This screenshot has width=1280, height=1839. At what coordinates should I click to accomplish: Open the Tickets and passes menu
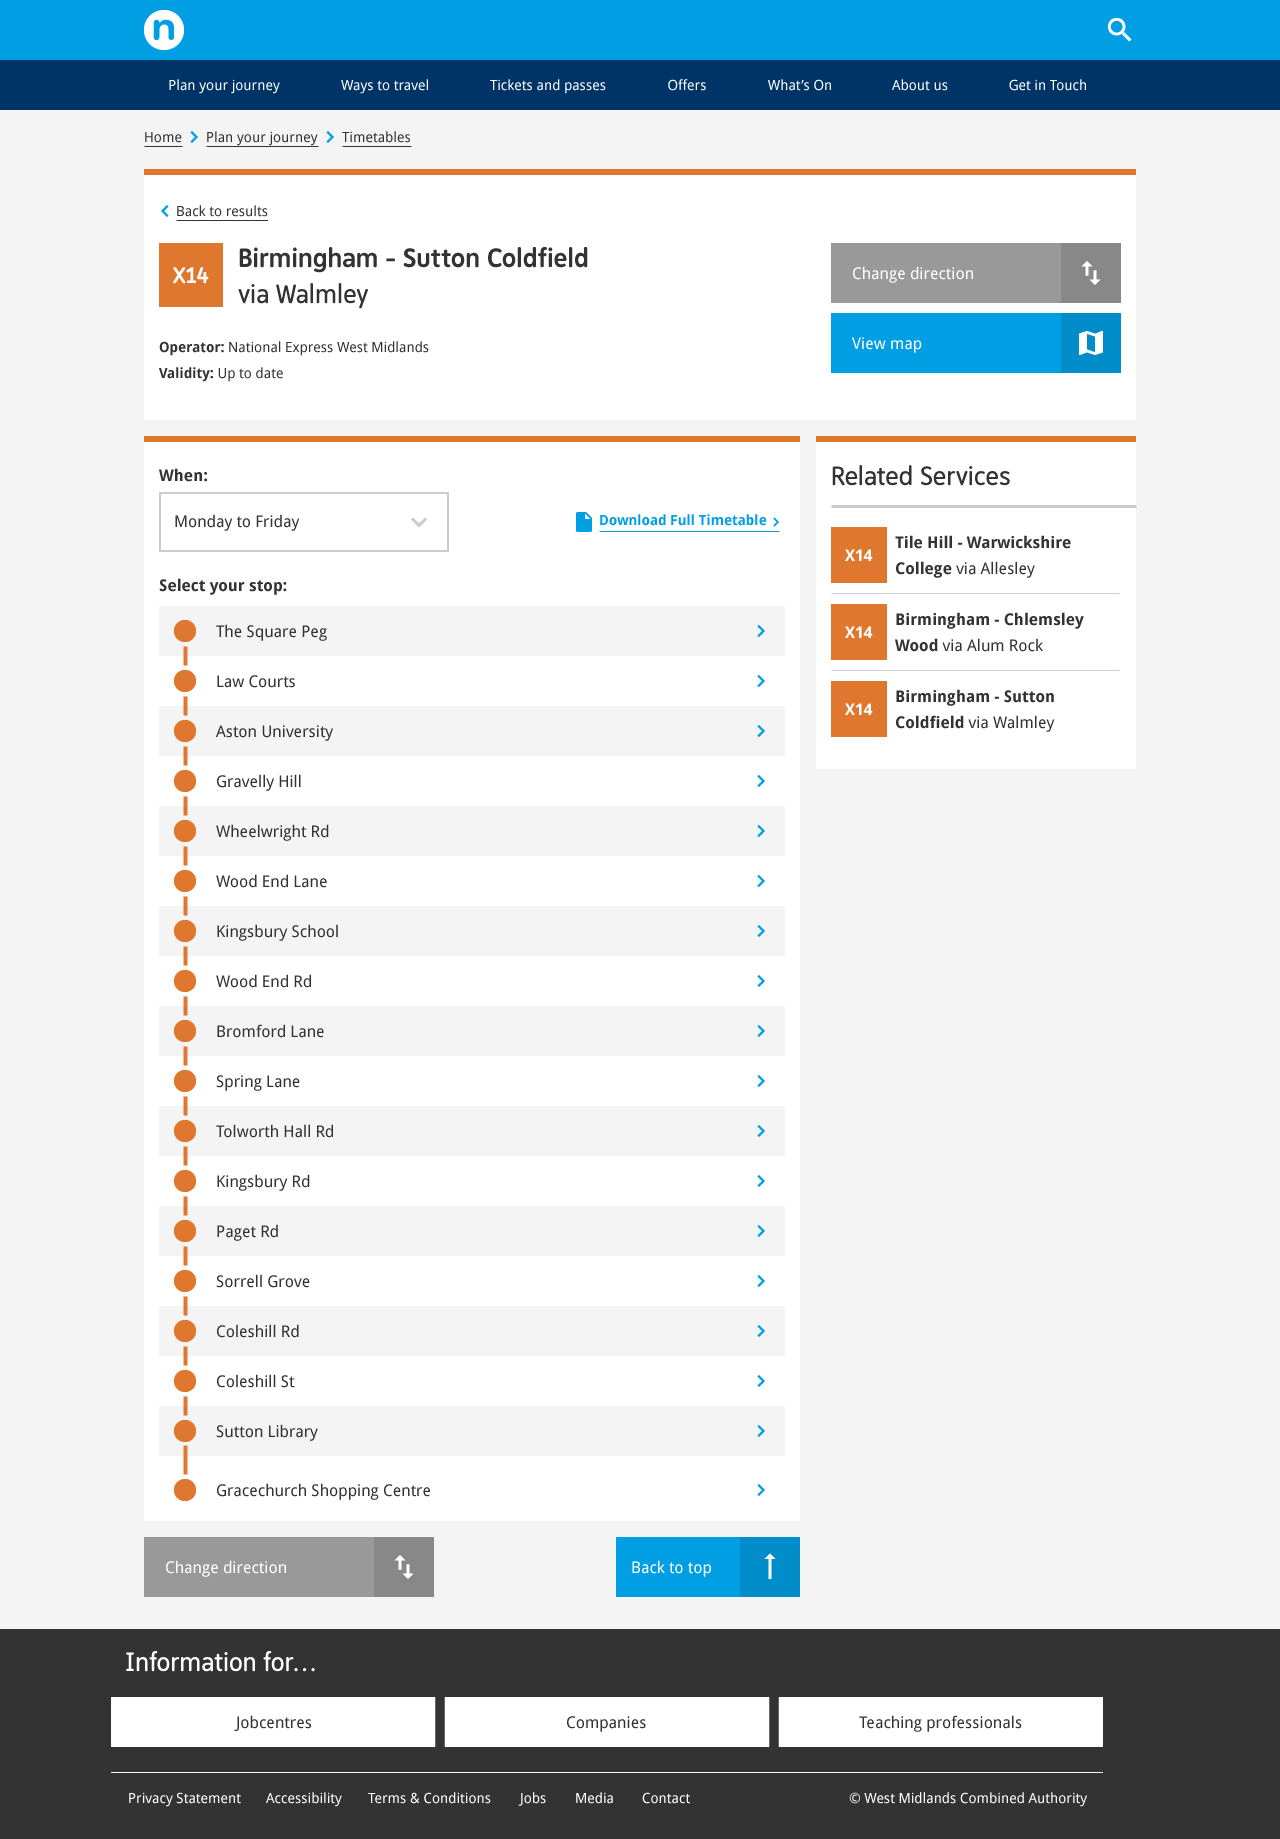pos(548,85)
